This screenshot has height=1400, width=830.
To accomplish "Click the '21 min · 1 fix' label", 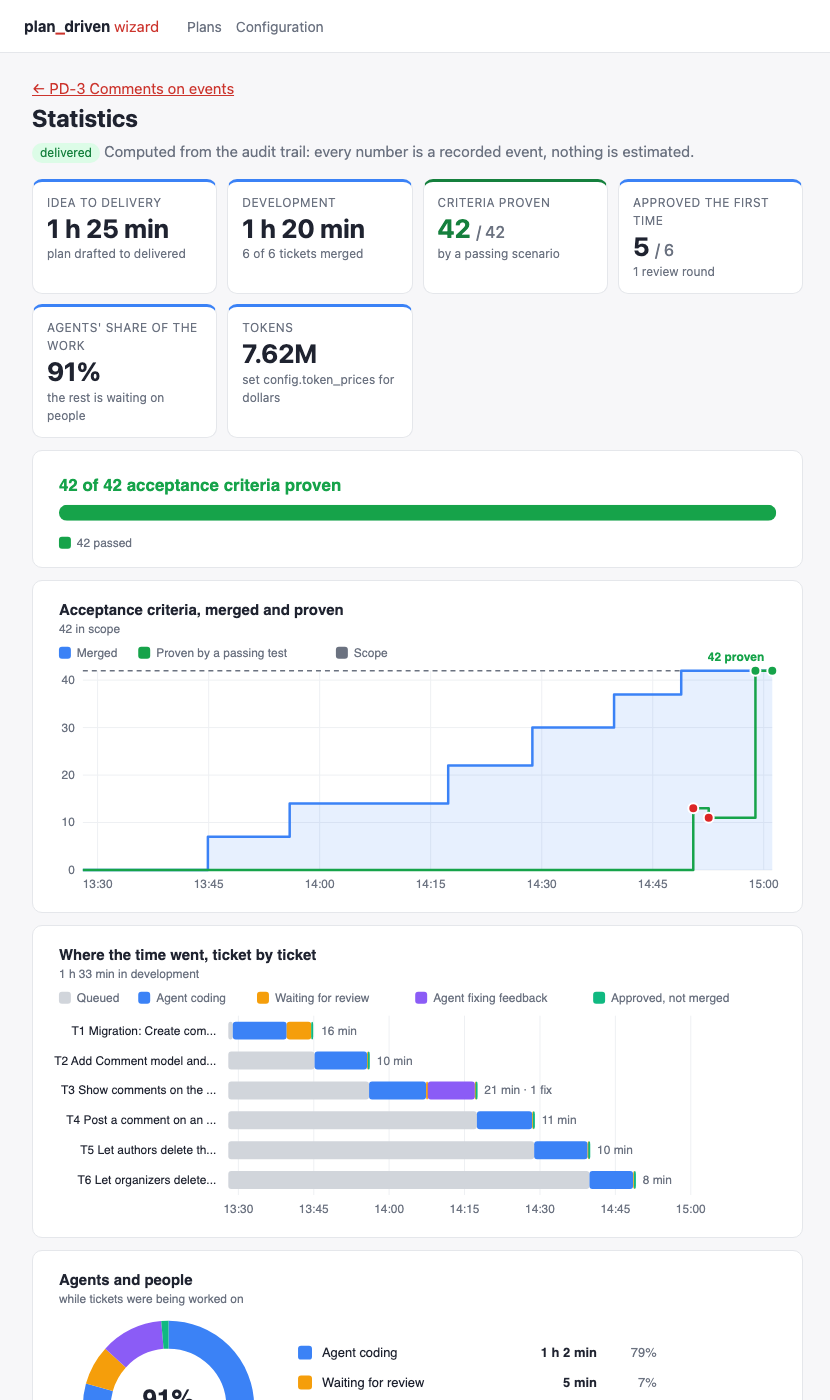I will pyautogui.click(x=518, y=1090).
